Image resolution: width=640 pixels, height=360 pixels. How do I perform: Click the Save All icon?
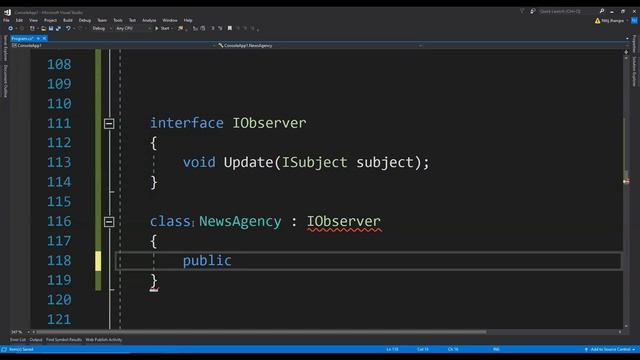pos(58,29)
